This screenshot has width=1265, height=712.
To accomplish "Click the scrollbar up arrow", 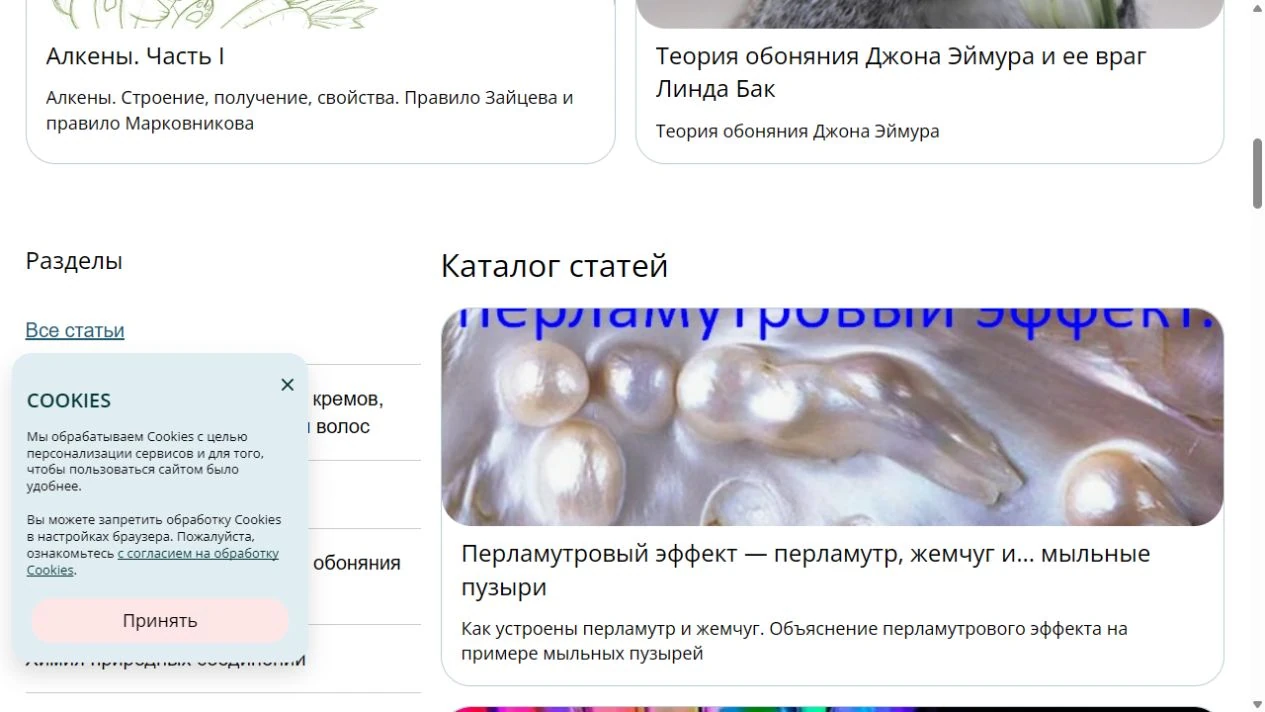I will pyautogui.click(x=1257, y=7).
